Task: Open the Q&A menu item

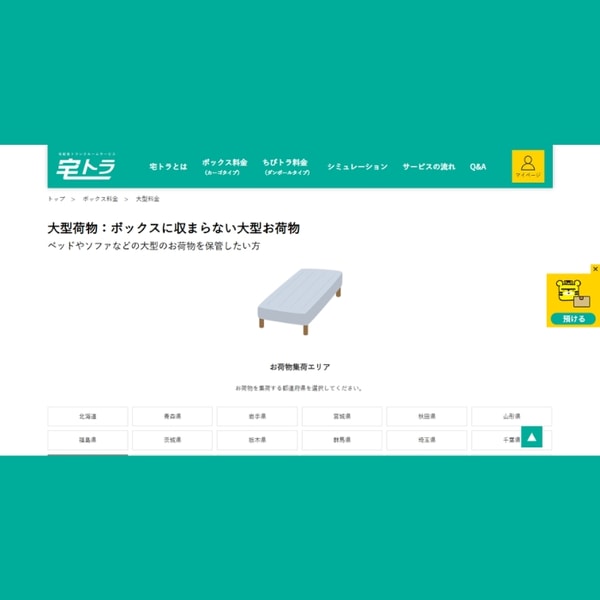Action: [x=478, y=167]
